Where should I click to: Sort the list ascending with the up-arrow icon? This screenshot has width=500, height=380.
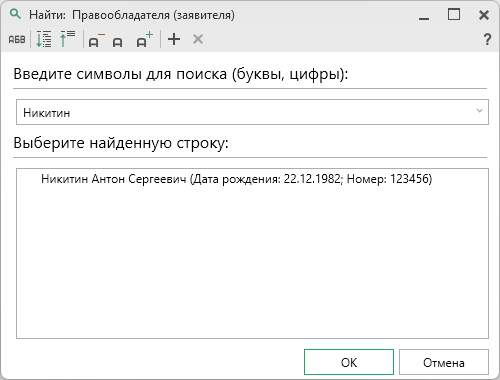click(x=67, y=39)
